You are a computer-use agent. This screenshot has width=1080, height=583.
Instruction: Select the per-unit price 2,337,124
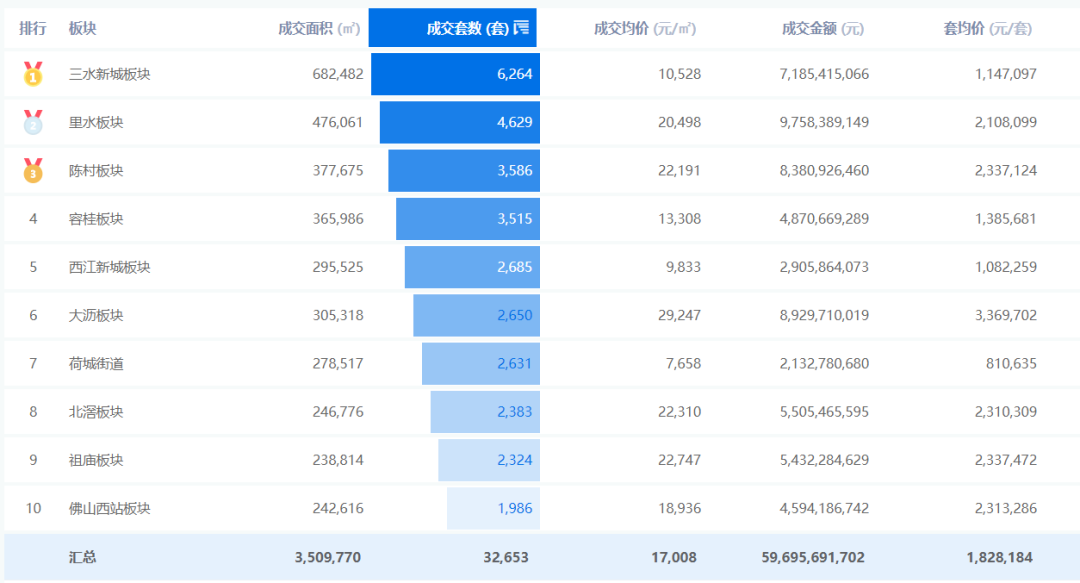pos(1006,171)
